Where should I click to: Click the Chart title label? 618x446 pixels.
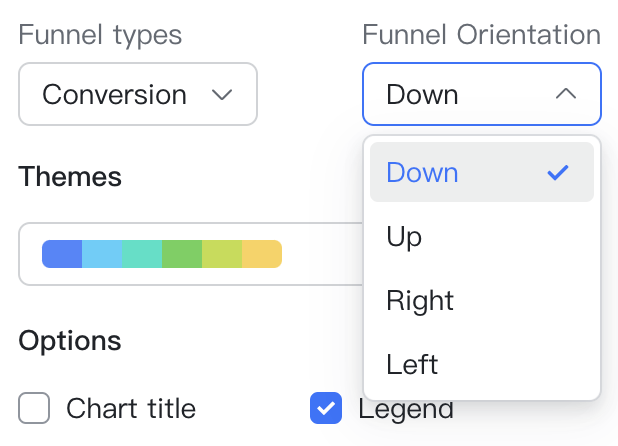(x=131, y=408)
